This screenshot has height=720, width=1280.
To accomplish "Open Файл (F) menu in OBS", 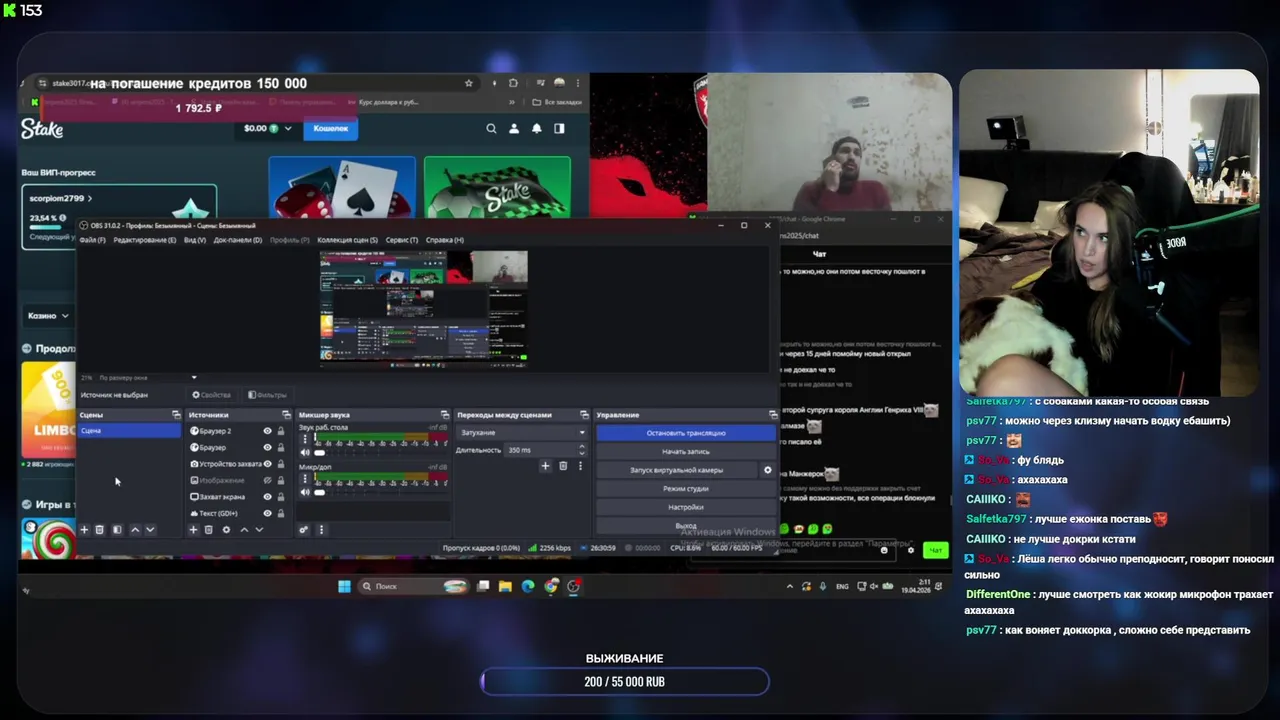I will click(92, 240).
